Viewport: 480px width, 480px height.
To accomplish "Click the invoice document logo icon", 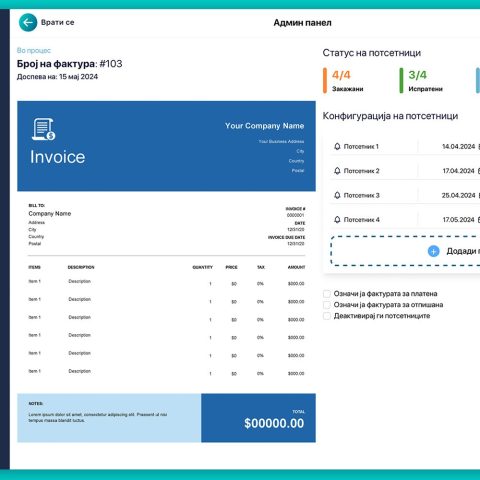I will pos(44,129).
